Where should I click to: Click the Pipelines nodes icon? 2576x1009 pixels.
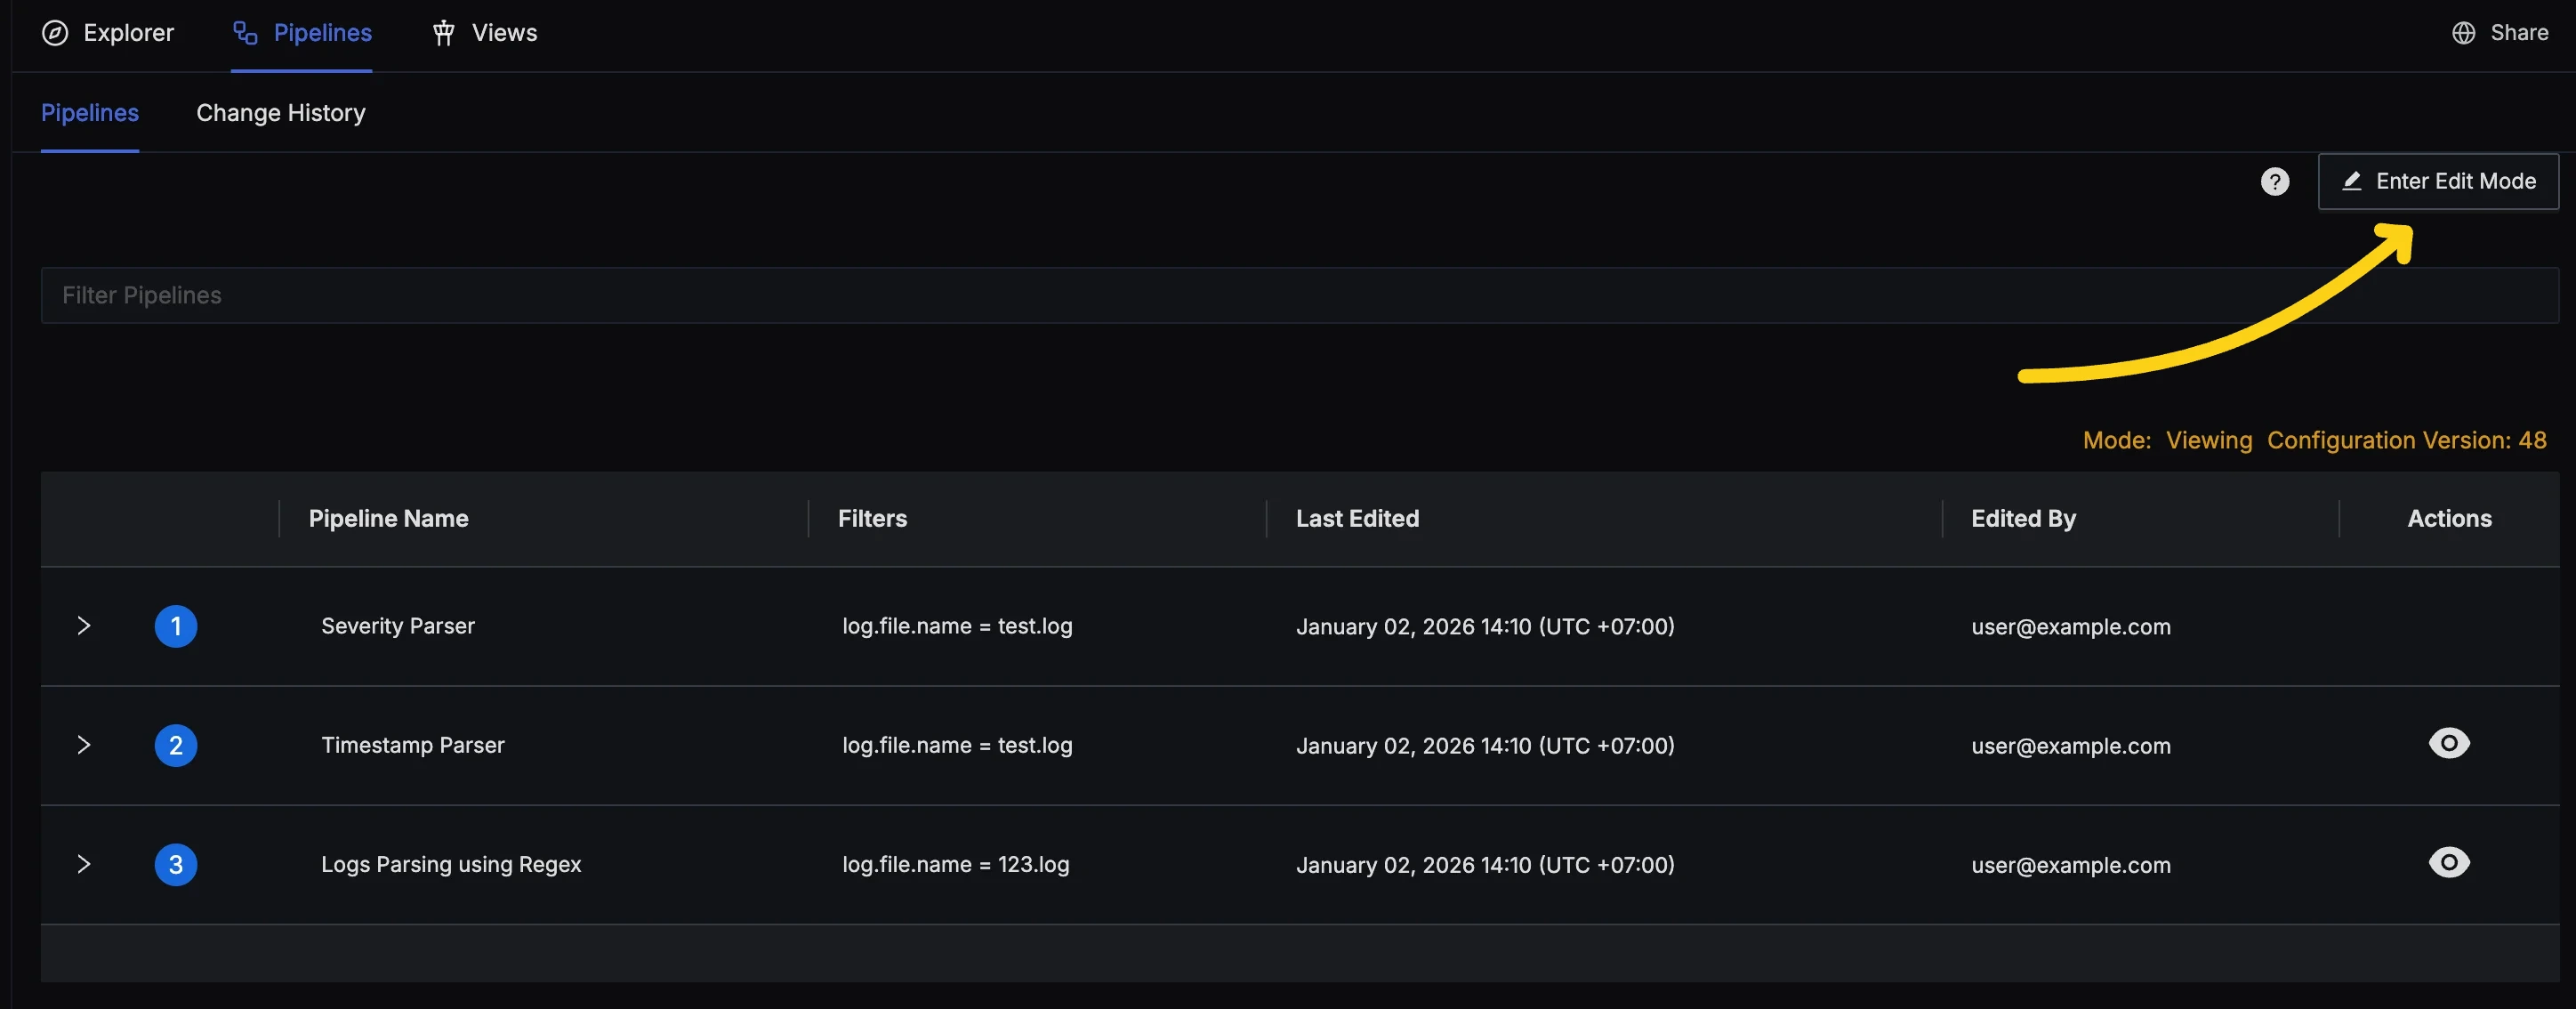click(x=245, y=33)
